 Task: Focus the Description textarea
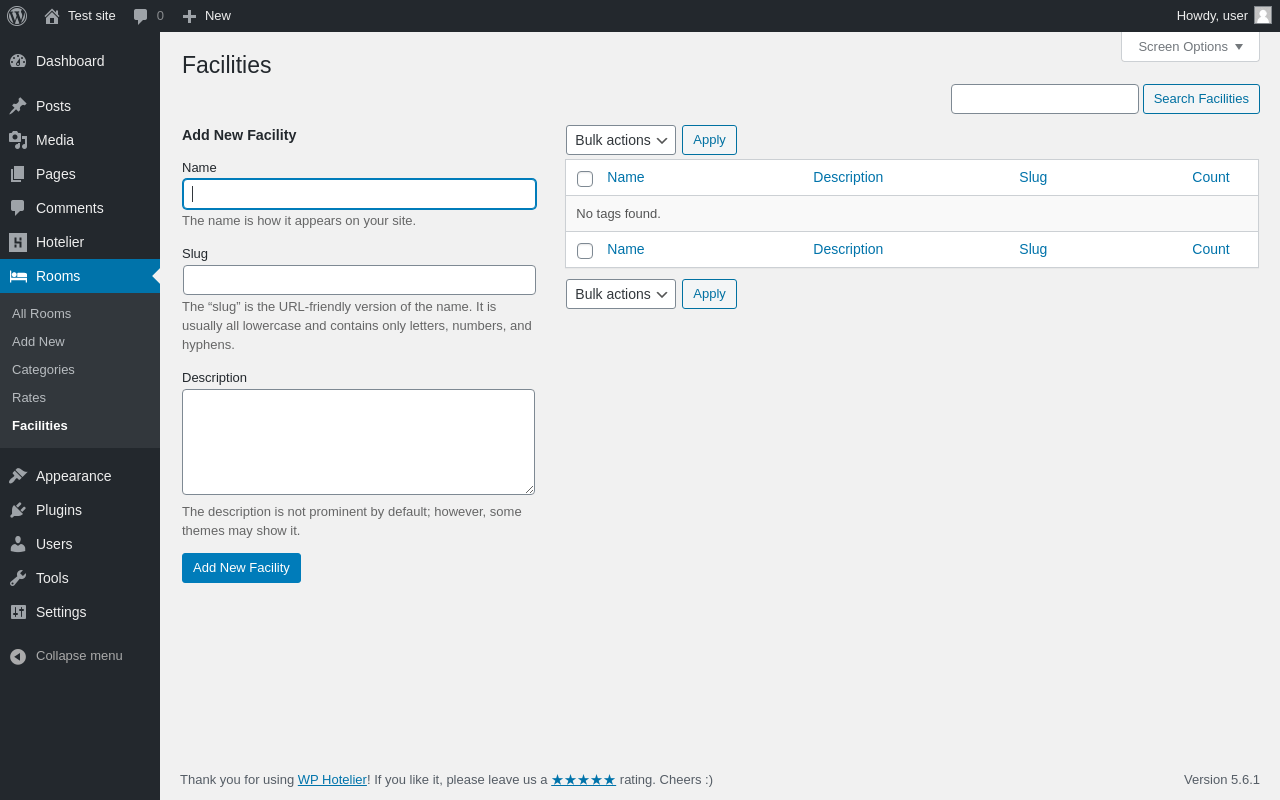click(358, 442)
